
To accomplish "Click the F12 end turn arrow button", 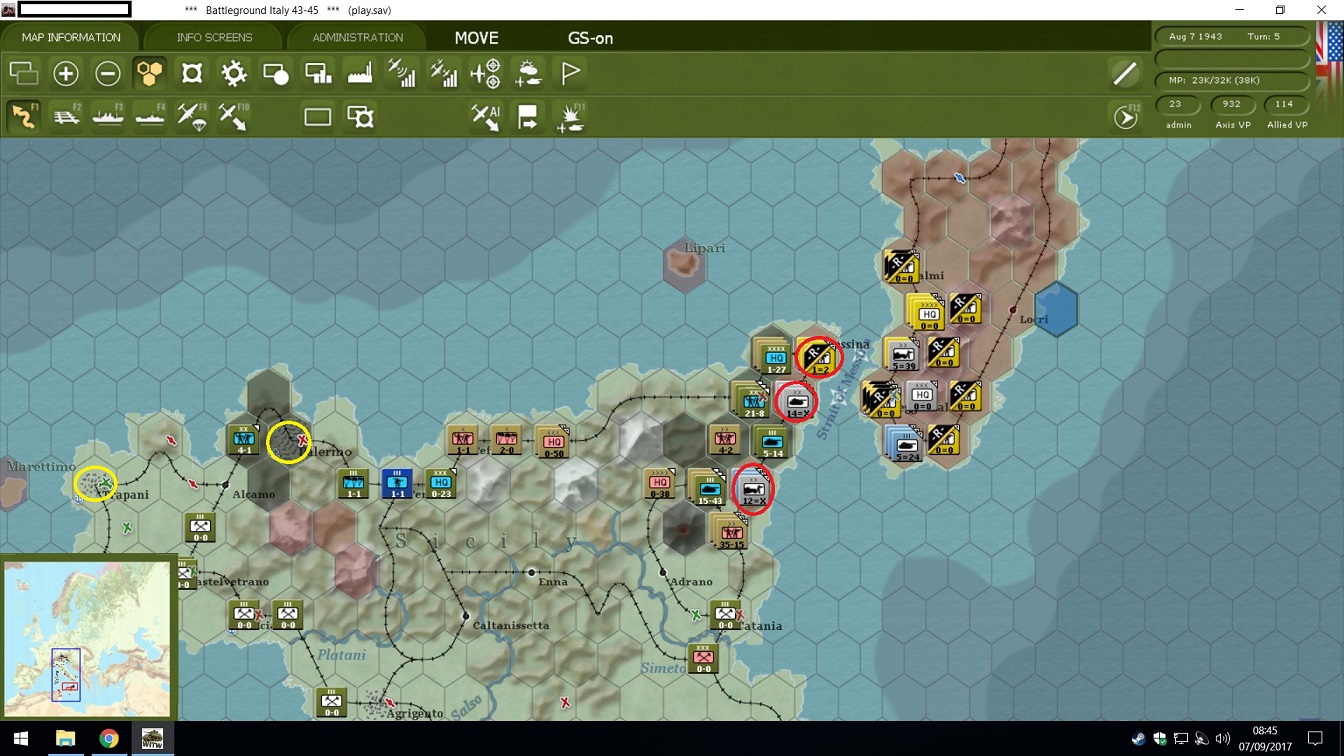I will 1126,117.
